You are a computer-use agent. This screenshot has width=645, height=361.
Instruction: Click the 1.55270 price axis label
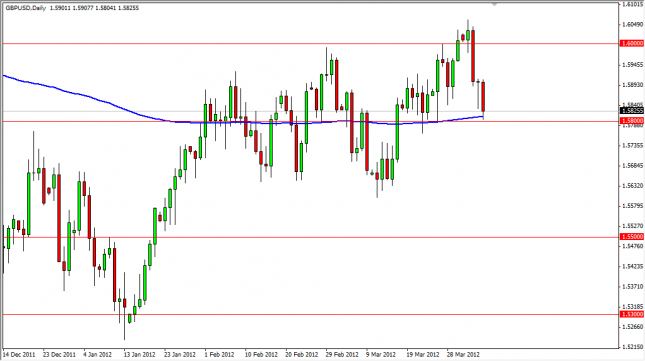click(633, 226)
